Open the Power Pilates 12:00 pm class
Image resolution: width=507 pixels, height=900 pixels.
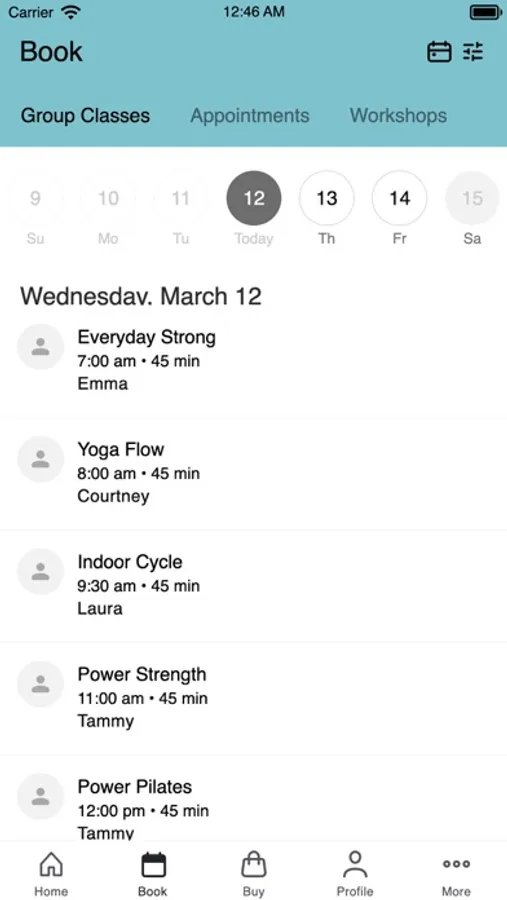click(x=253, y=798)
